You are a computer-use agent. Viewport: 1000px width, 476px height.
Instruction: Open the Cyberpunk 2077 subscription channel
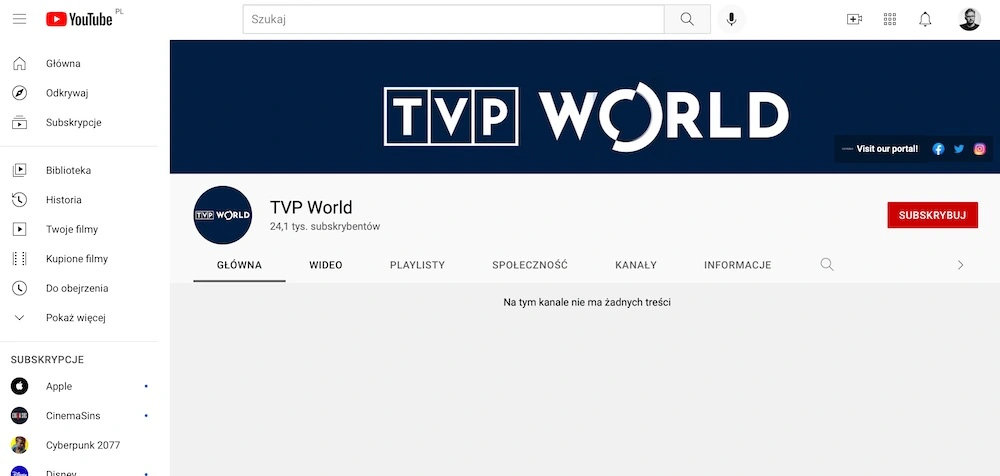85,445
